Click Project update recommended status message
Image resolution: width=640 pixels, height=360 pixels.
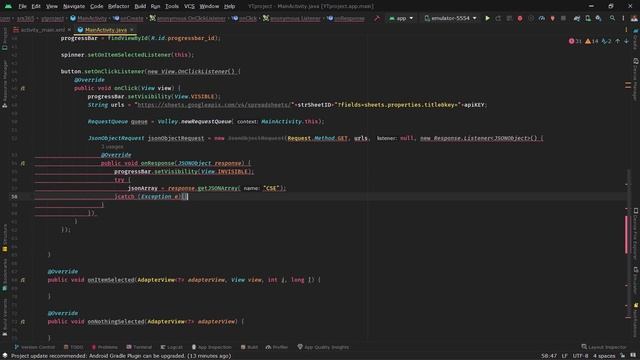[x=121, y=356]
